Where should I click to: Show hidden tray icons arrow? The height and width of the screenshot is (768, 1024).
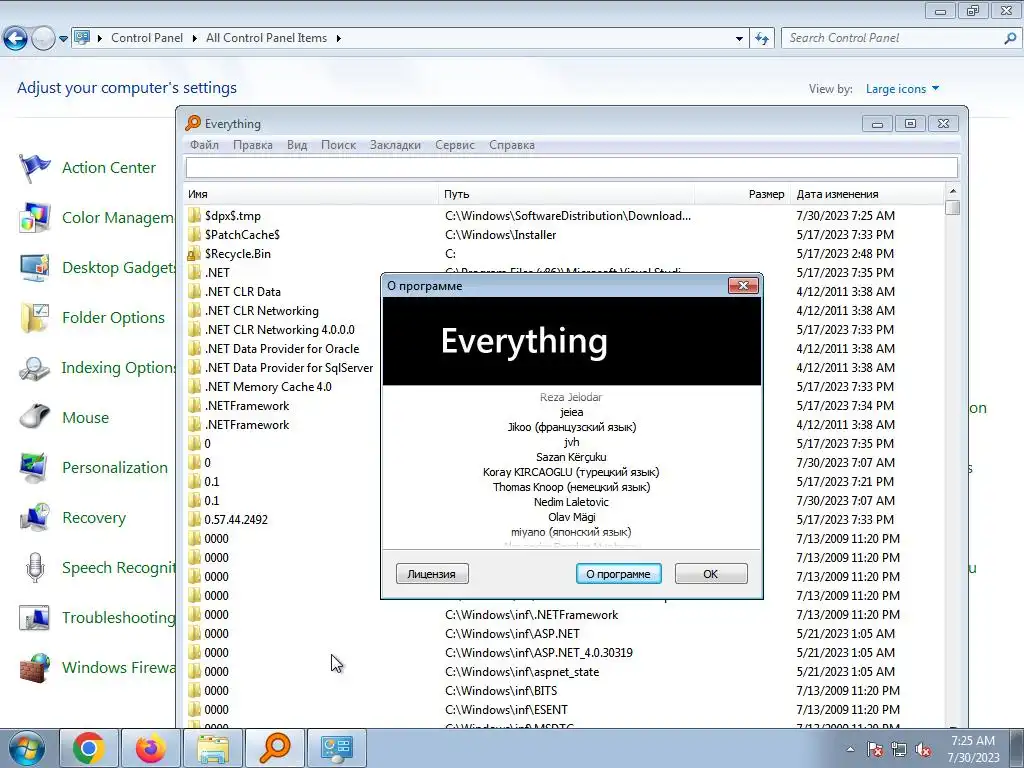pyautogui.click(x=850, y=750)
